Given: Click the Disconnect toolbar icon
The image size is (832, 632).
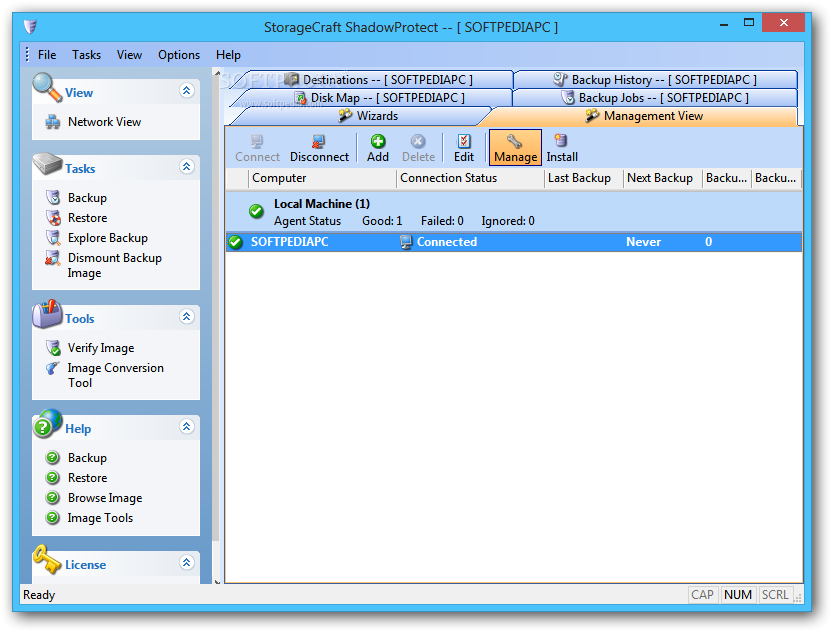Looking at the screenshot, I should pyautogui.click(x=318, y=141).
